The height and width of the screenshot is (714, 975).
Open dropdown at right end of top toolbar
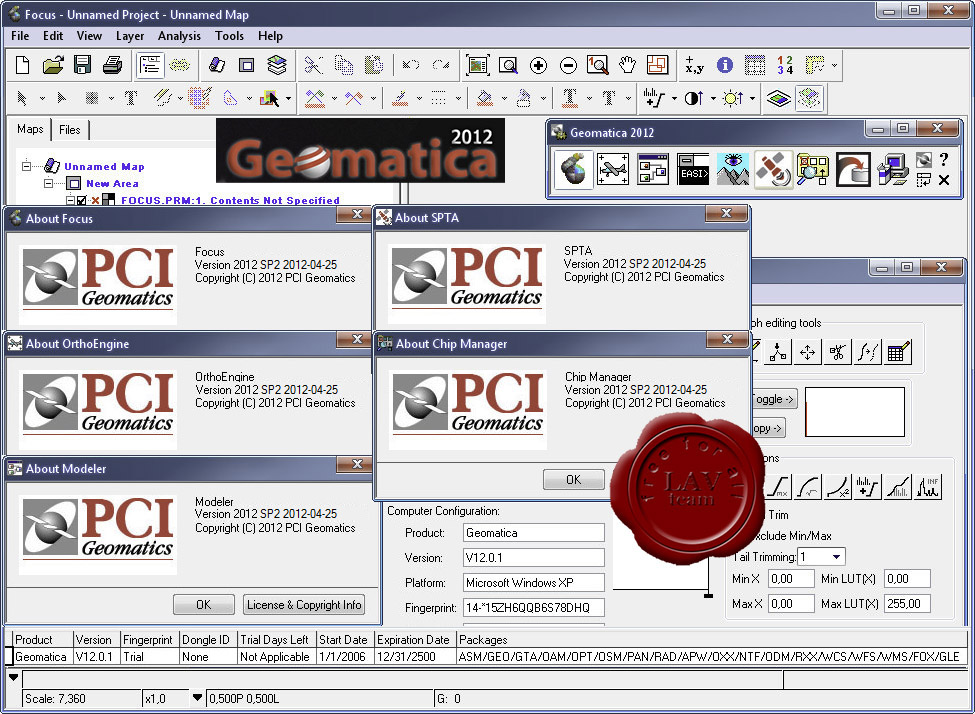pos(834,65)
